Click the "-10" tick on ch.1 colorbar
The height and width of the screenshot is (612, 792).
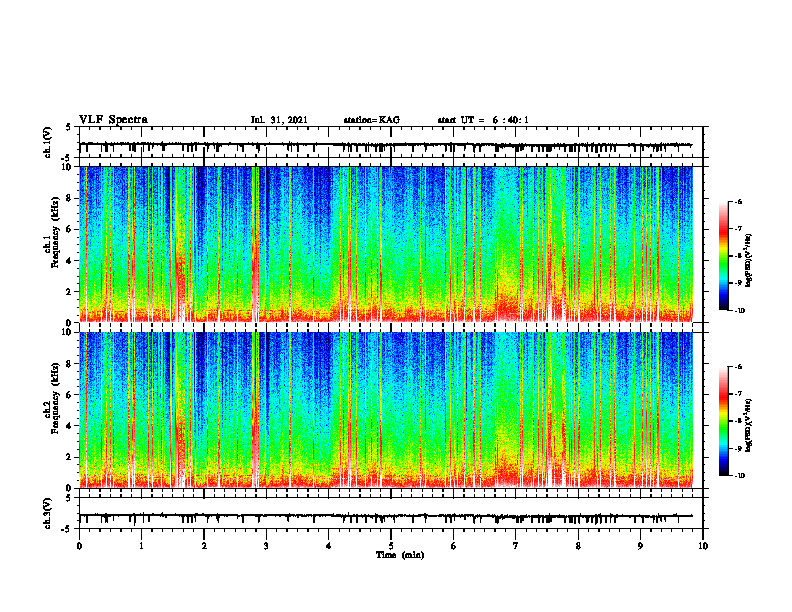pyautogui.click(x=739, y=311)
